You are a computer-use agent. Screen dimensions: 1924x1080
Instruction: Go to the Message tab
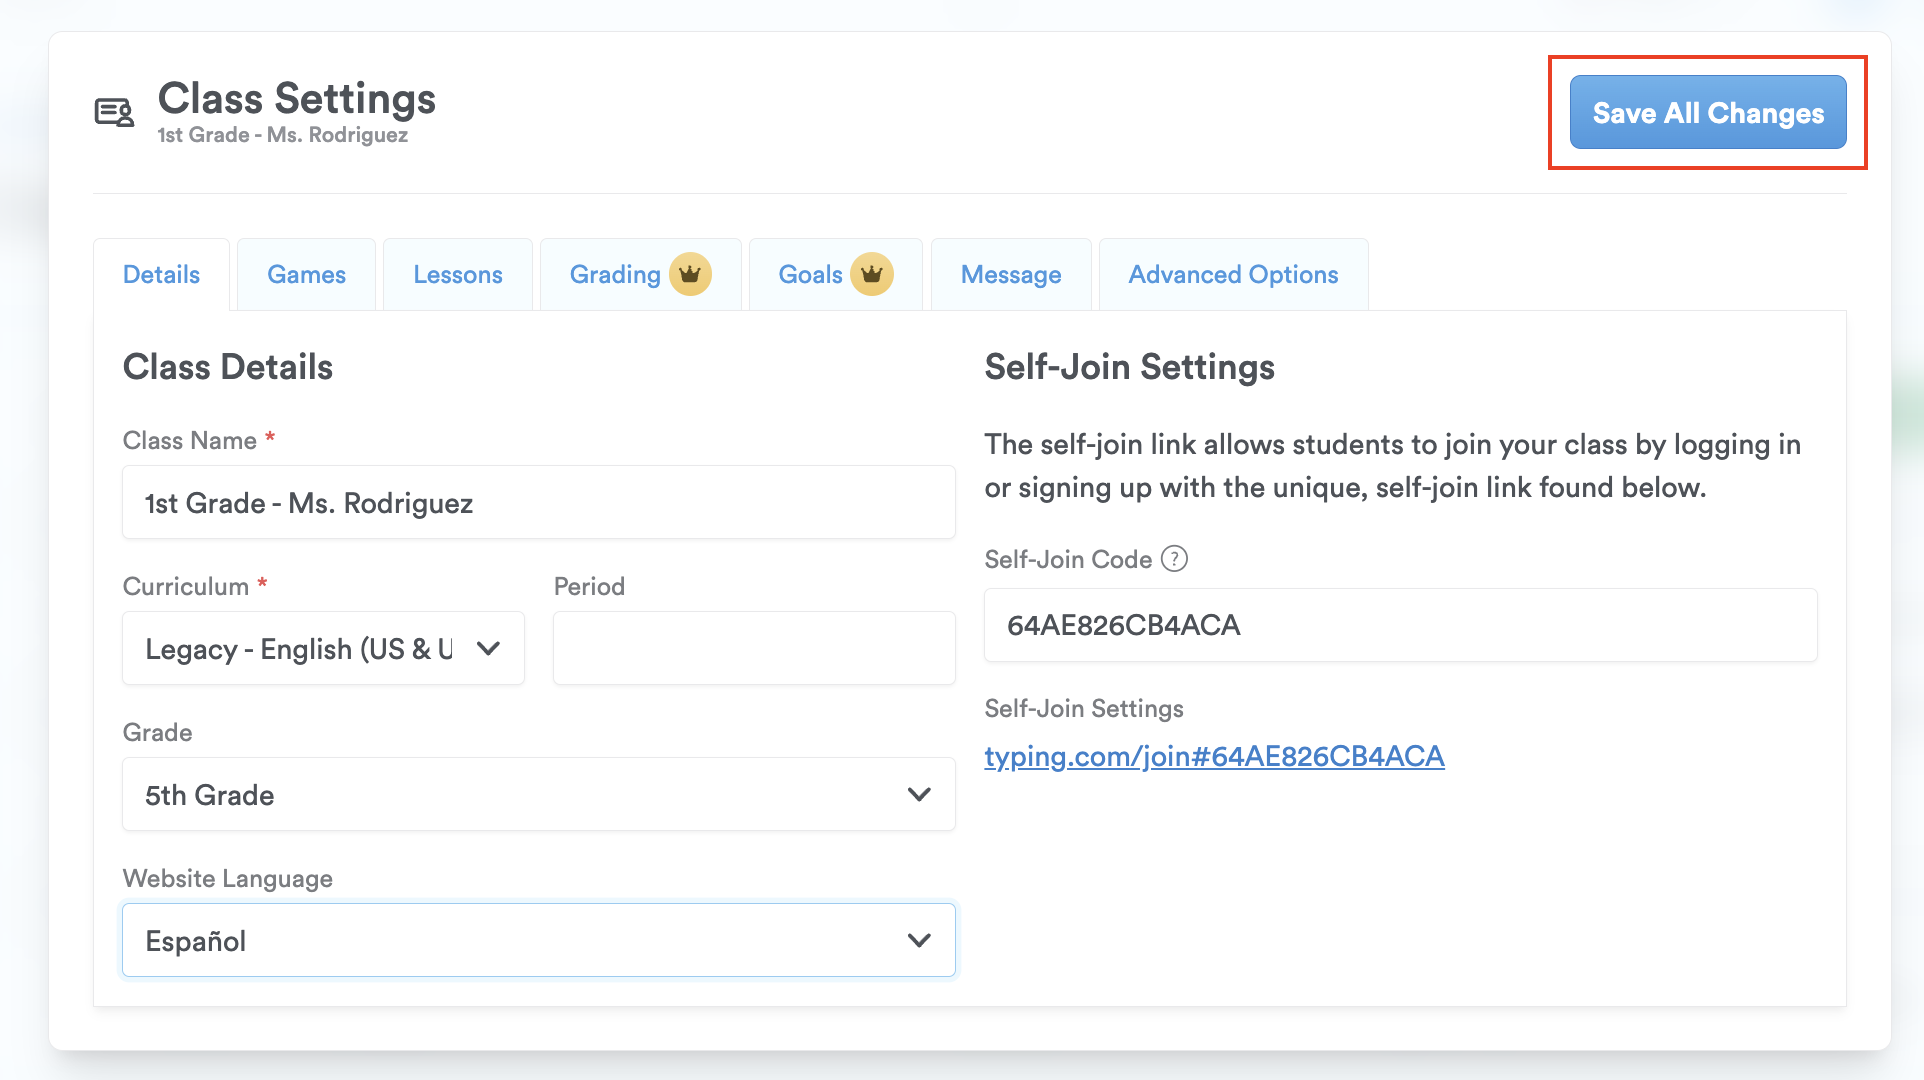click(x=1011, y=274)
